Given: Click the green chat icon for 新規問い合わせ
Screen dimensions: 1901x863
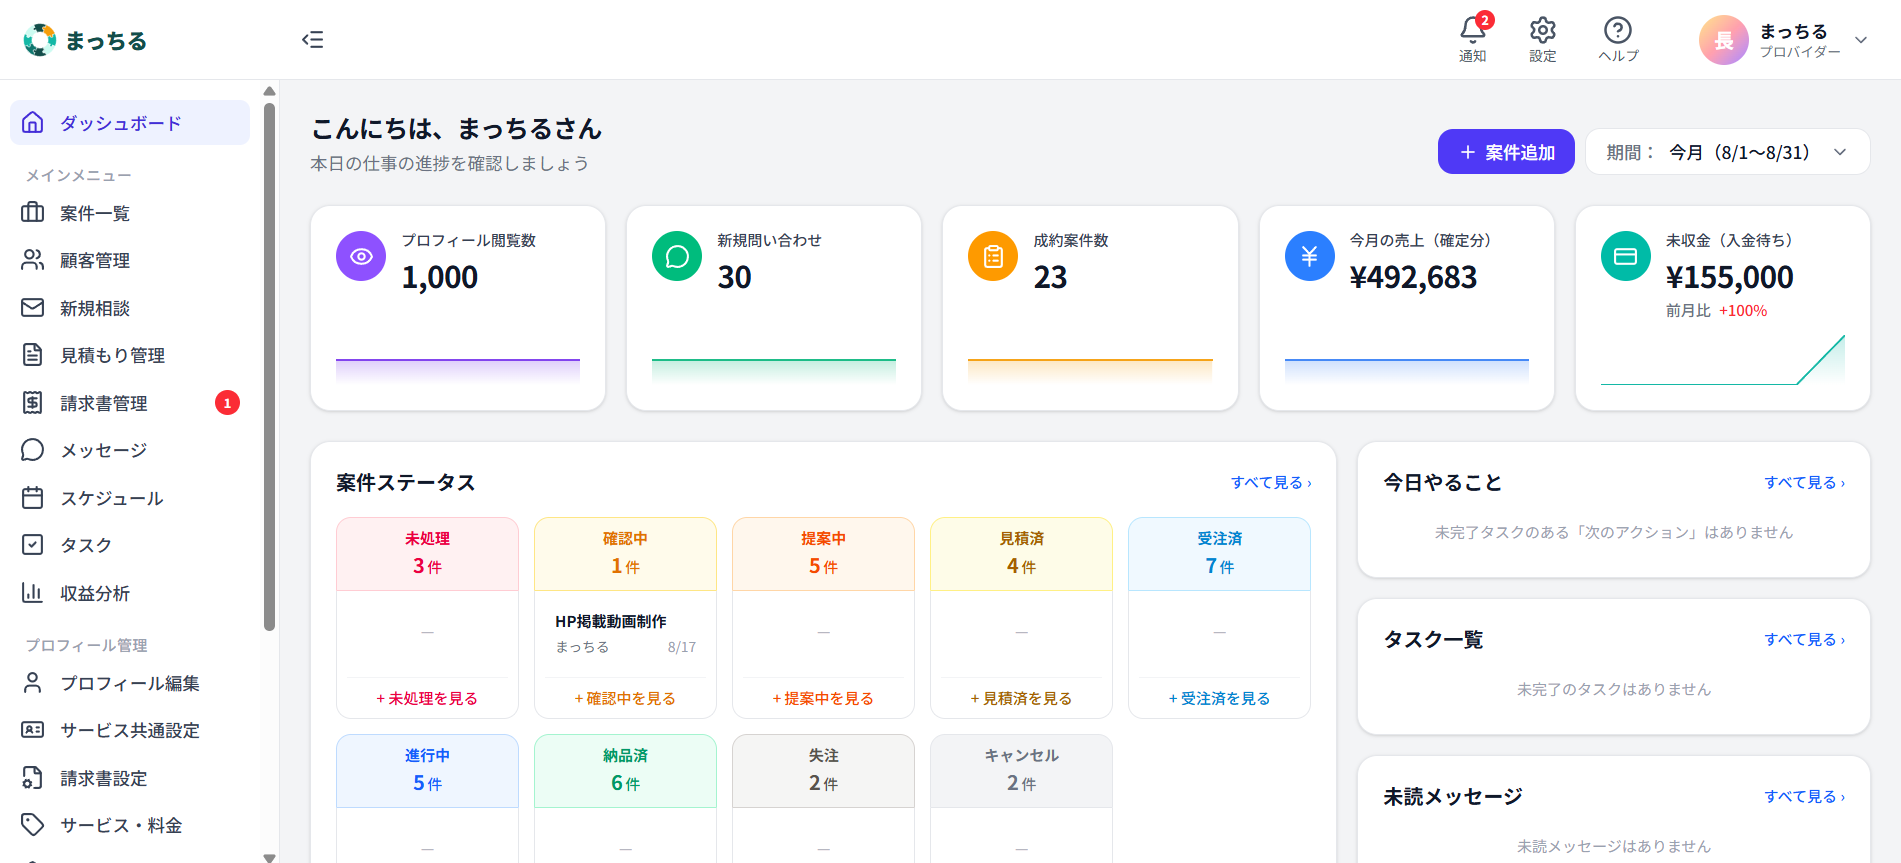Looking at the screenshot, I should (x=677, y=256).
